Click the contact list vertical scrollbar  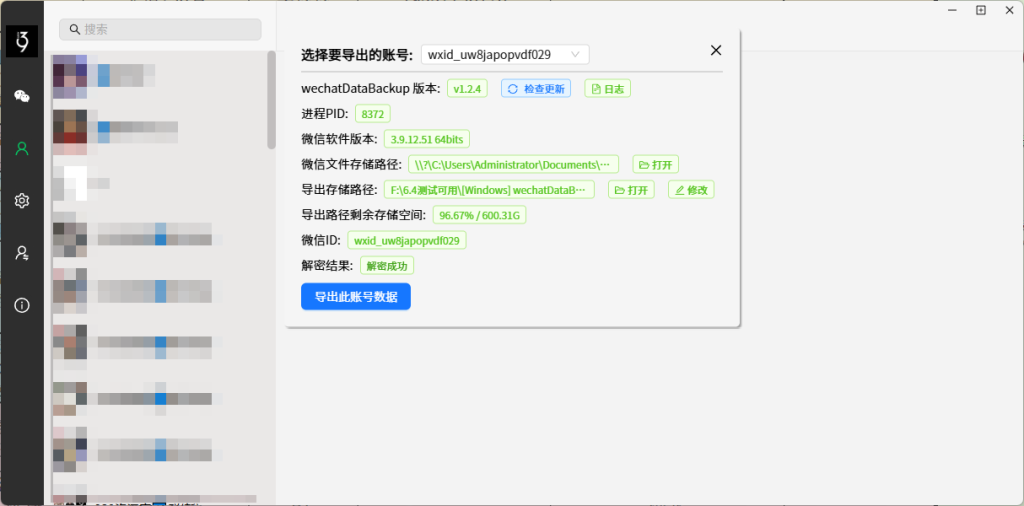[x=271, y=100]
